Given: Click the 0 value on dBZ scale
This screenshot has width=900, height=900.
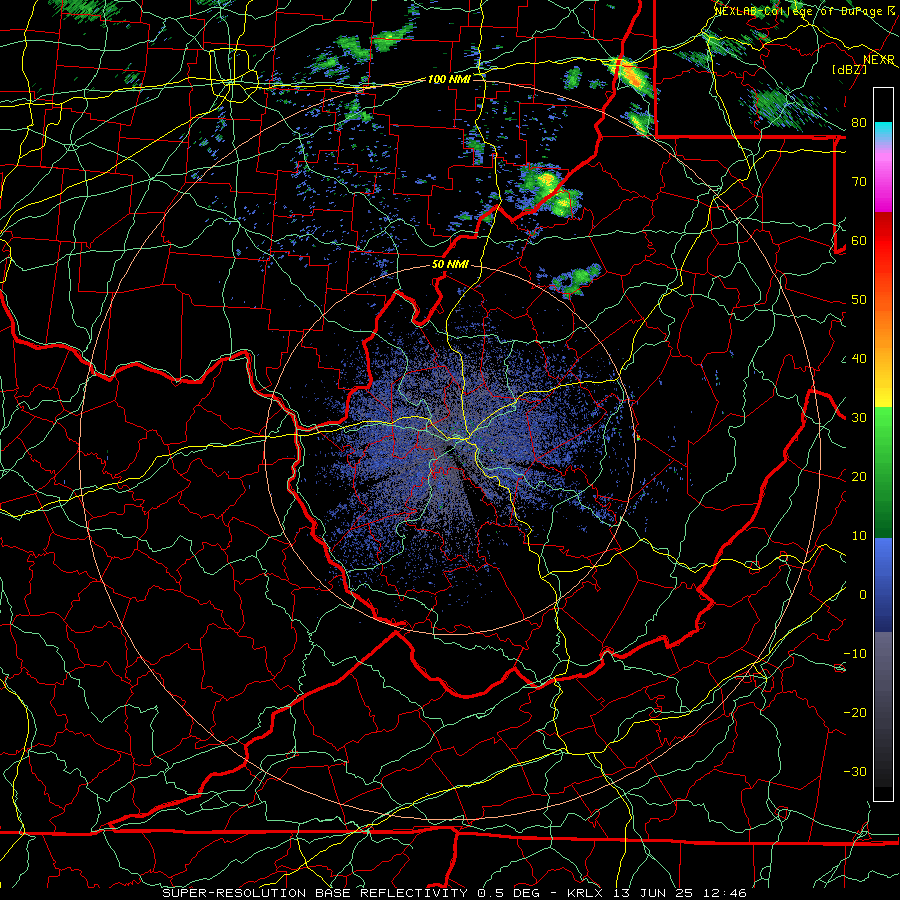Looking at the screenshot, I should 863,595.
